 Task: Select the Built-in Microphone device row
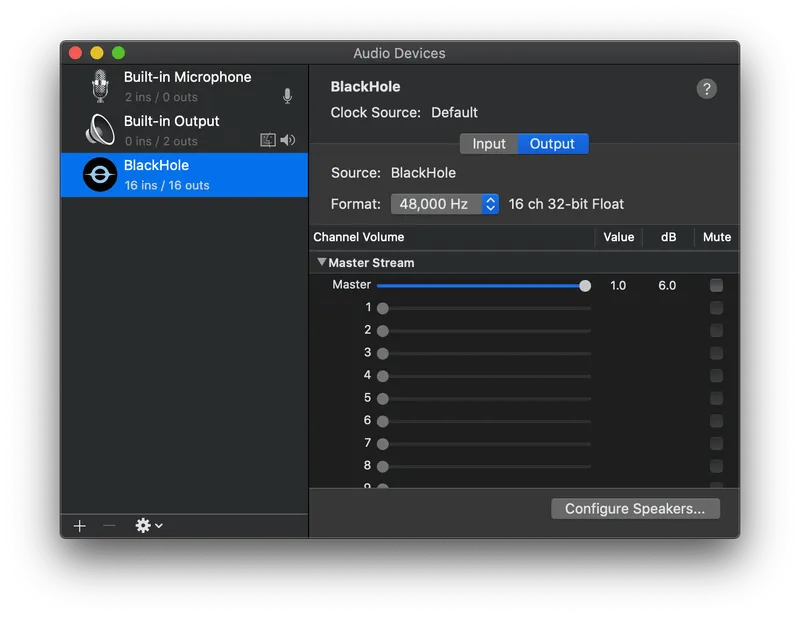(x=184, y=86)
